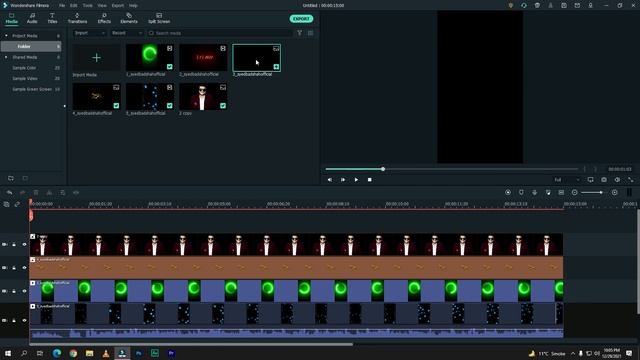The width and height of the screenshot is (640, 360).
Task: Select the red text media thumbnail
Action: 203,58
